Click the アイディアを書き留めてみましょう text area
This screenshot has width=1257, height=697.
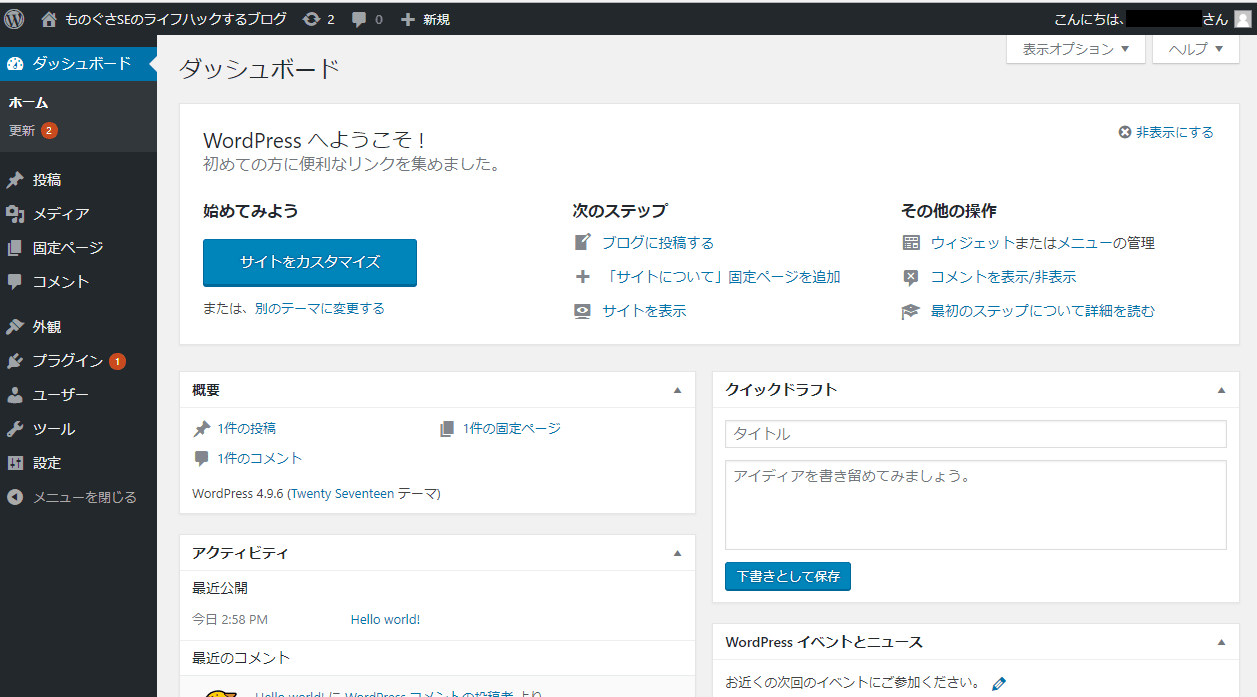(x=976, y=505)
